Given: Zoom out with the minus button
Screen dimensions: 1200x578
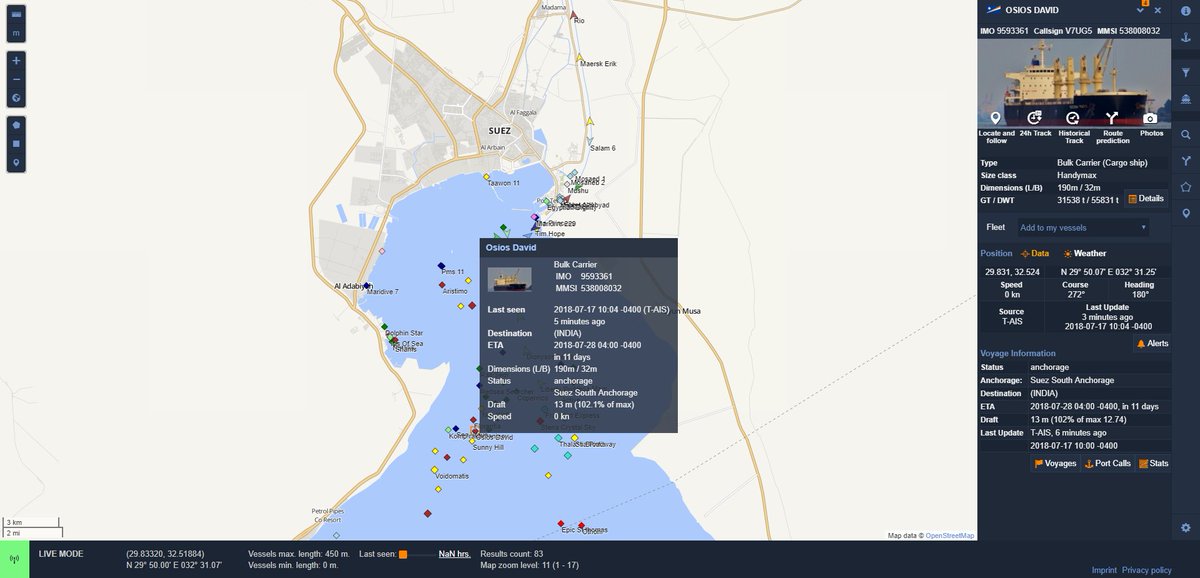Looking at the screenshot, I should pyautogui.click(x=16, y=79).
